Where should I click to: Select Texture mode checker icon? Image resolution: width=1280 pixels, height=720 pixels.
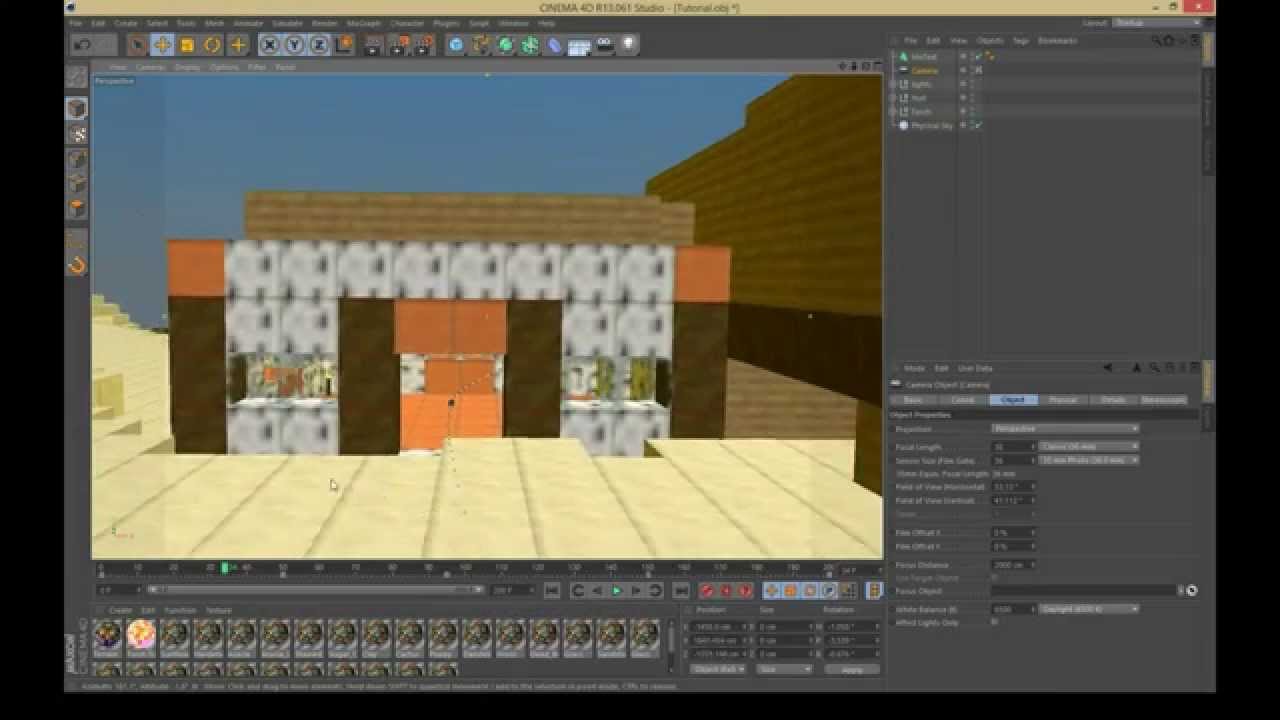(x=77, y=133)
